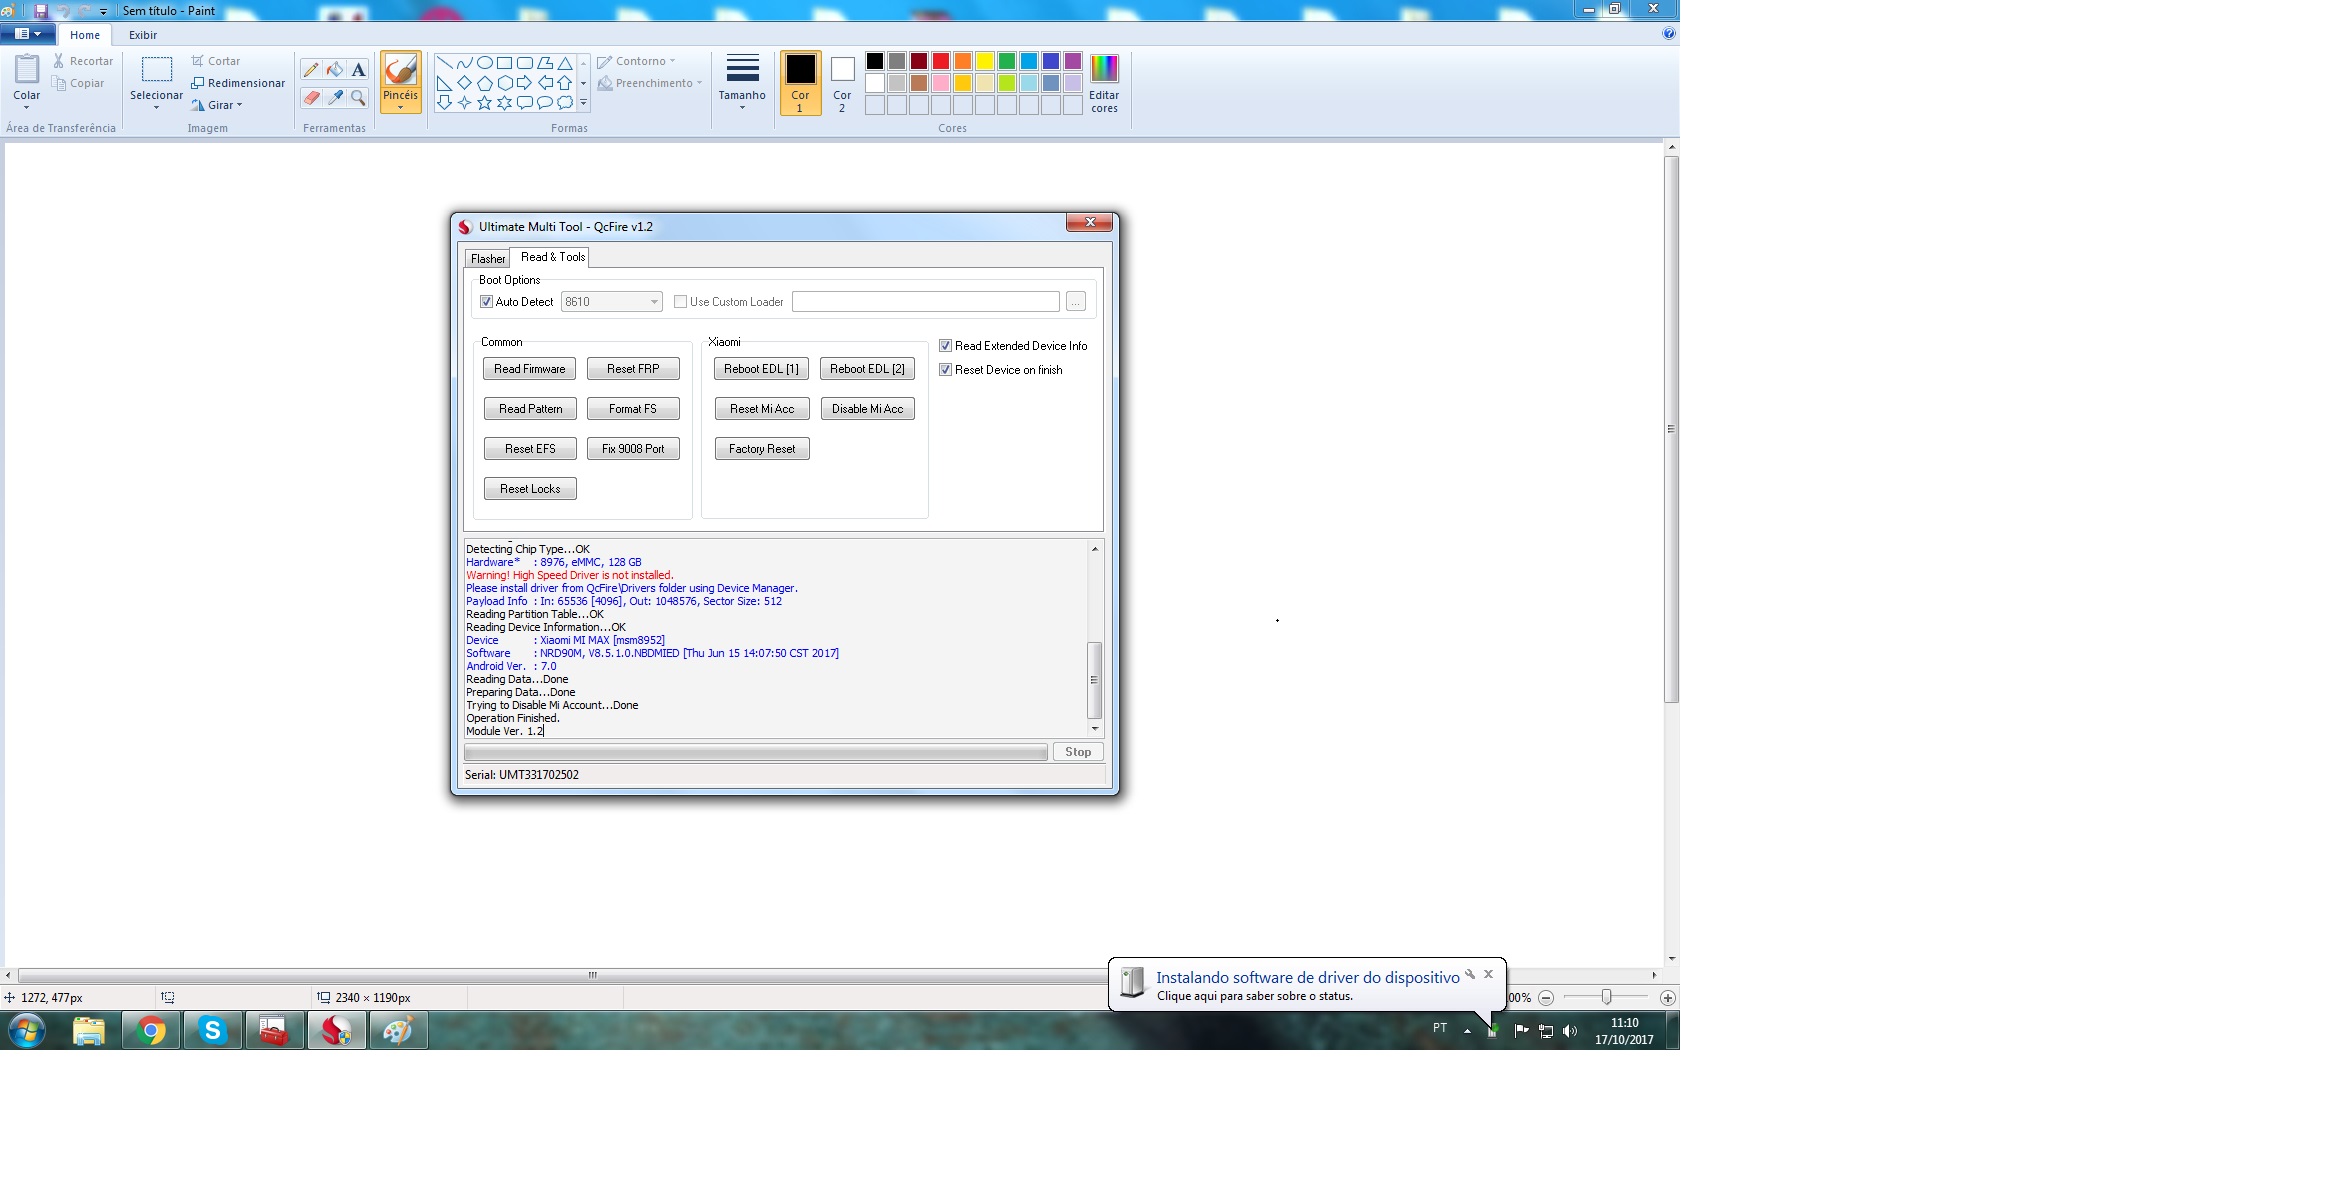Click the Paint Help icon
2340x1190 pixels.
coord(1668,33)
